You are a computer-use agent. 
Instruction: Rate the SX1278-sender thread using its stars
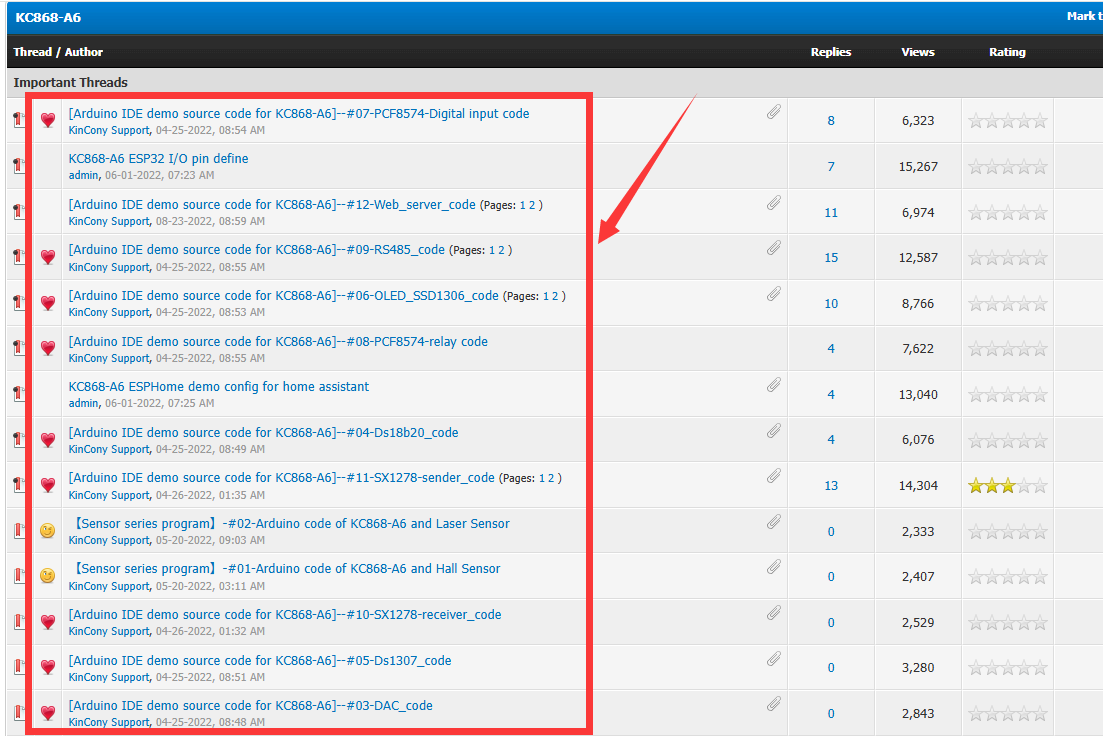tap(1007, 486)
